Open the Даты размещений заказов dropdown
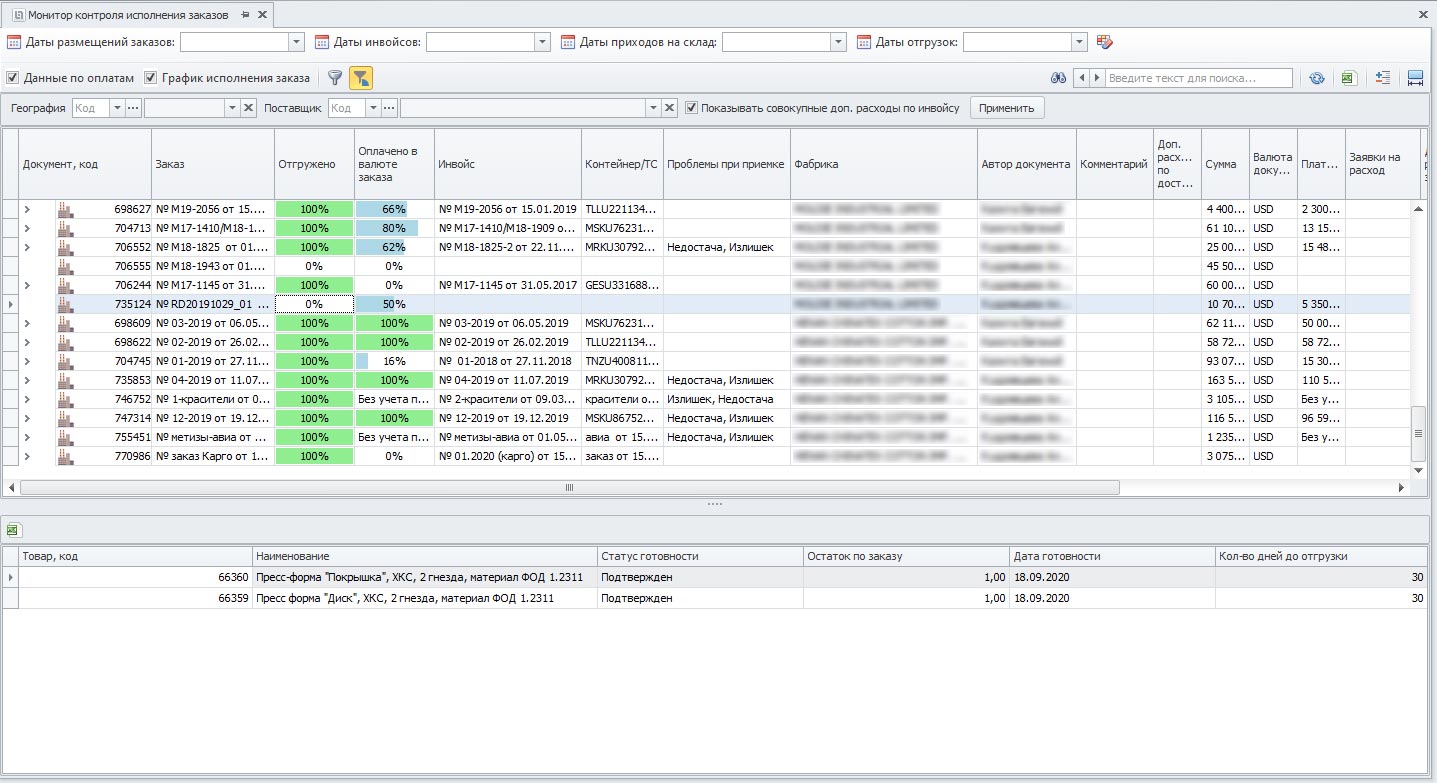The image size is (1437, 783). [296, 42]
